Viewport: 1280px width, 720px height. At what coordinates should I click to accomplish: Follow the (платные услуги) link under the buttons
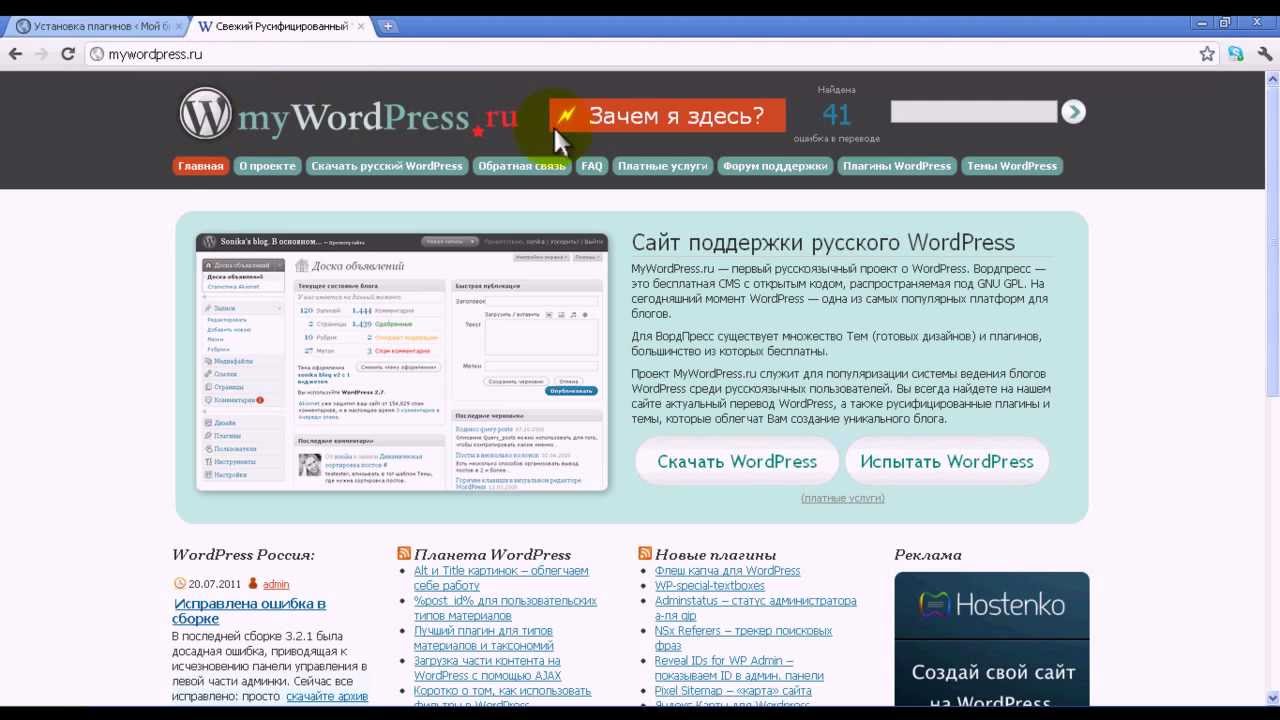pos(843,498)
